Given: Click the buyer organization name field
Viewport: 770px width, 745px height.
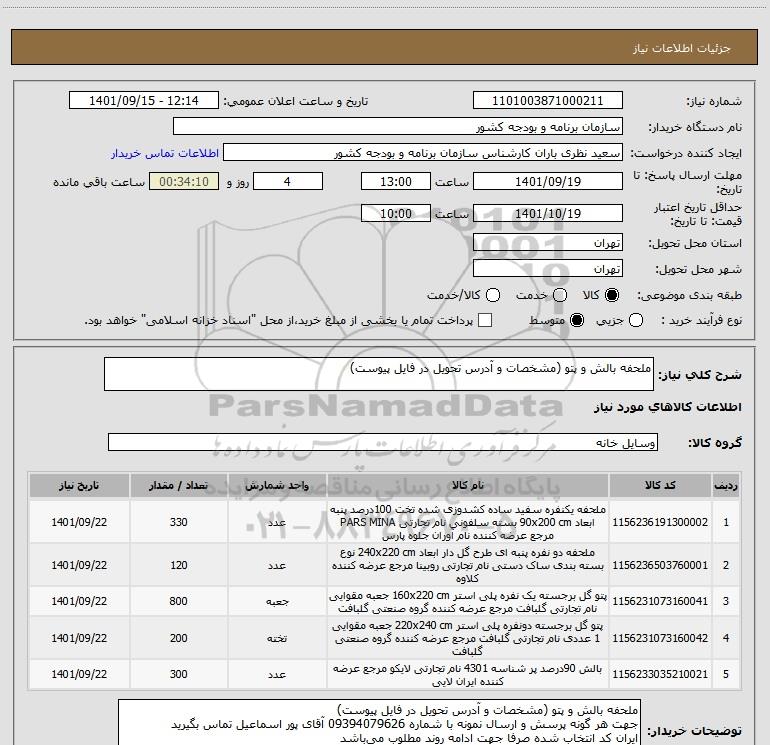Looking at the screenshot, I should (x=398, y=126).
